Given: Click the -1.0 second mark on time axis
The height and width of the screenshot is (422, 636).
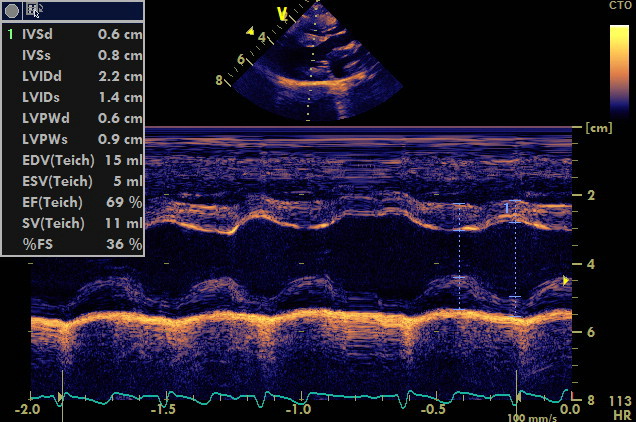Looking at the screenshot, I should (299, 410).
